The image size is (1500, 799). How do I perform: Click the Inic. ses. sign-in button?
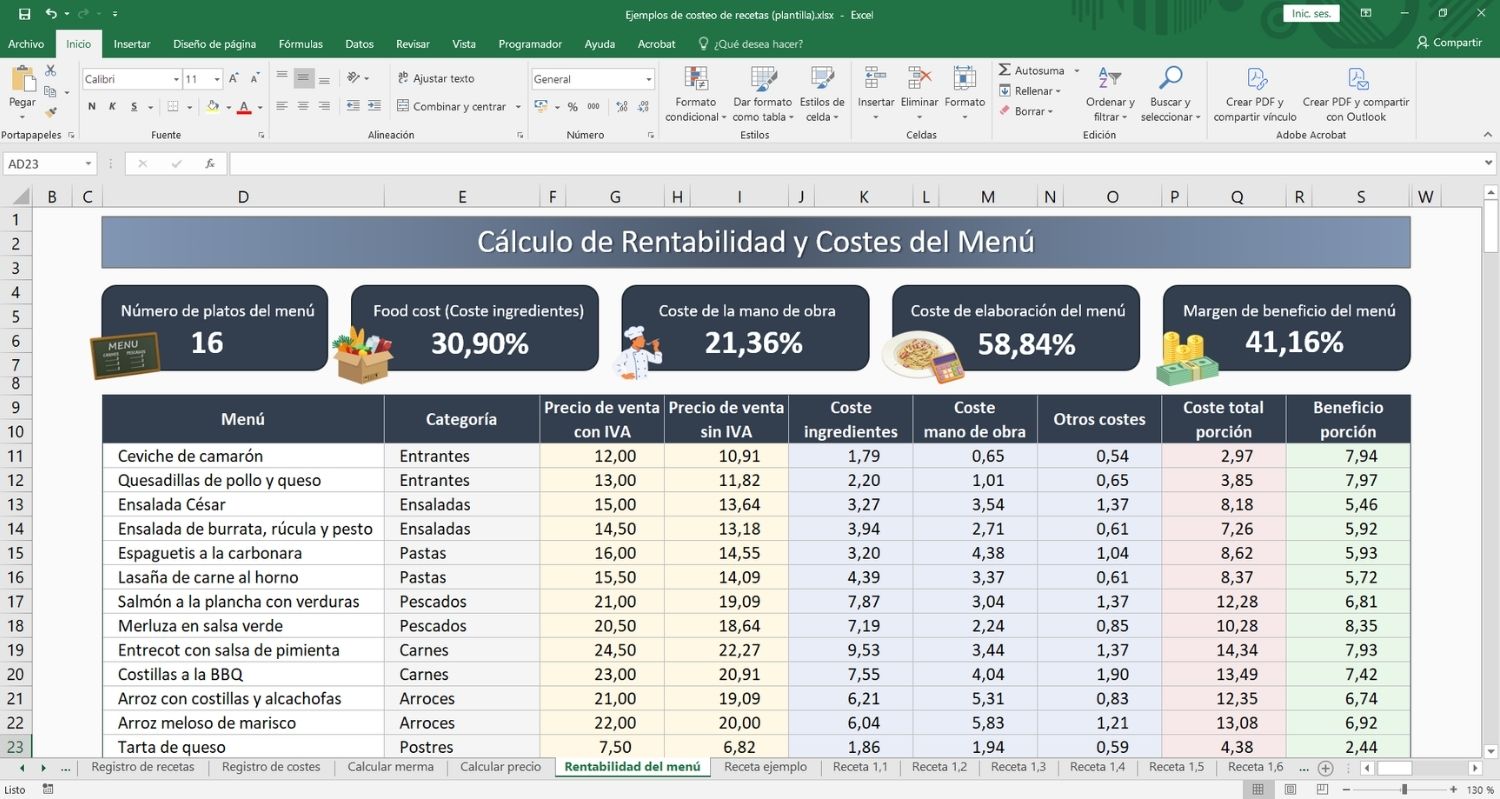(x=1311, y=14)
